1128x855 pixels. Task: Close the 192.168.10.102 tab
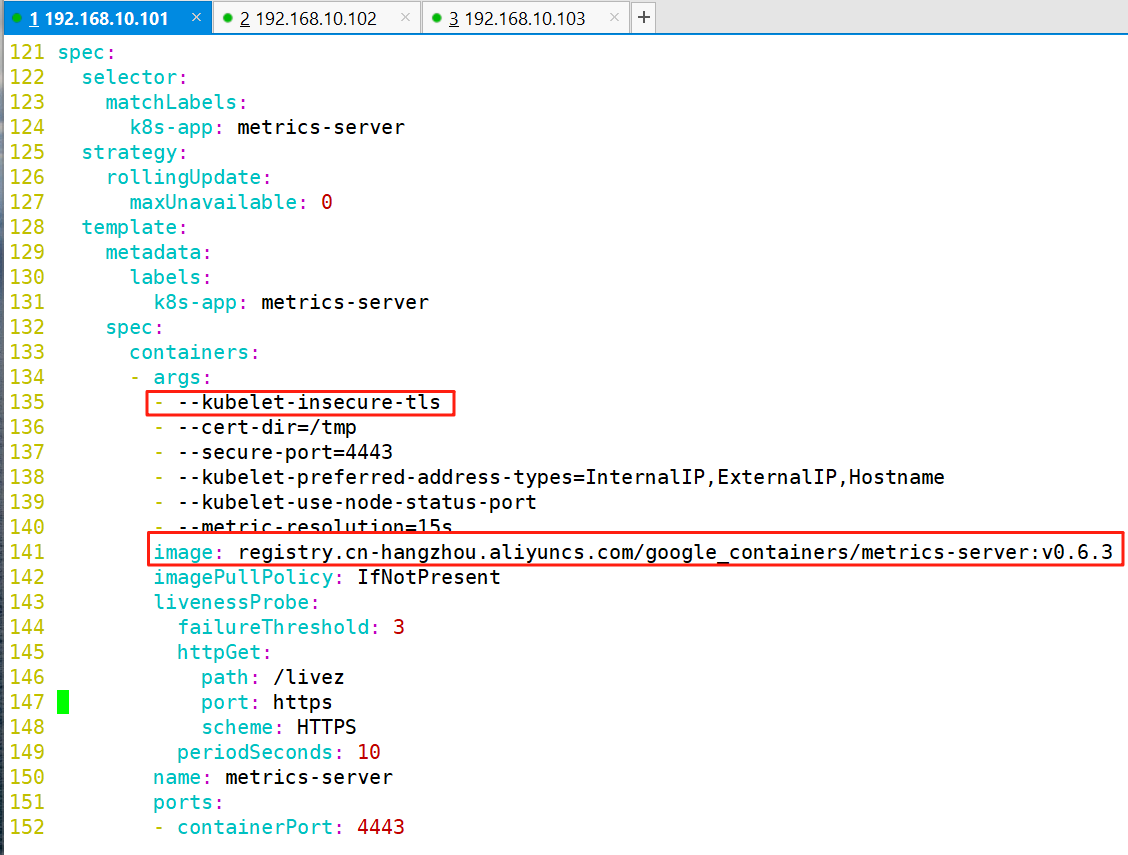(406, 17)
